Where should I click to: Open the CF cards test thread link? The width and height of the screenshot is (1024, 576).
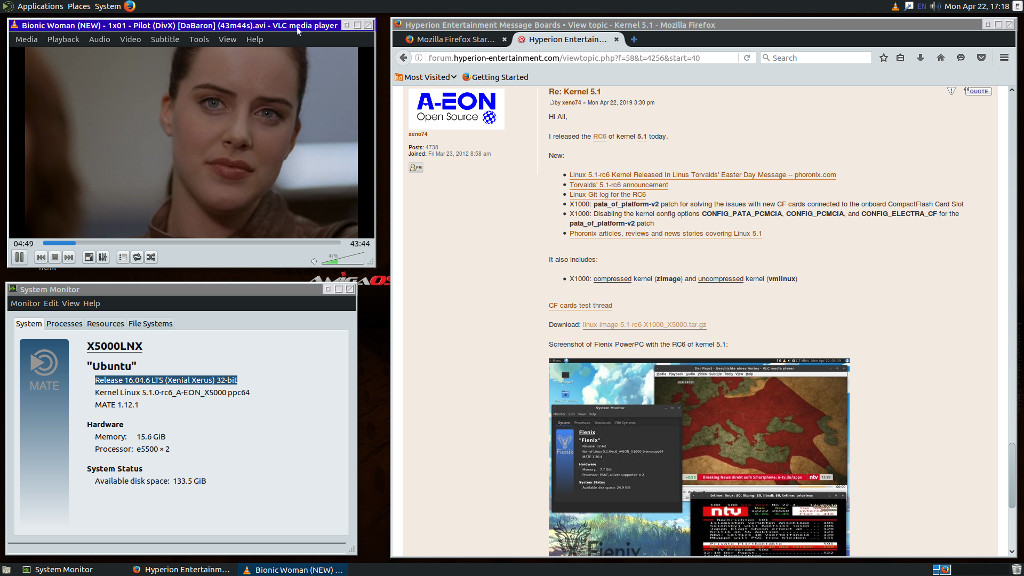[580, 305]
